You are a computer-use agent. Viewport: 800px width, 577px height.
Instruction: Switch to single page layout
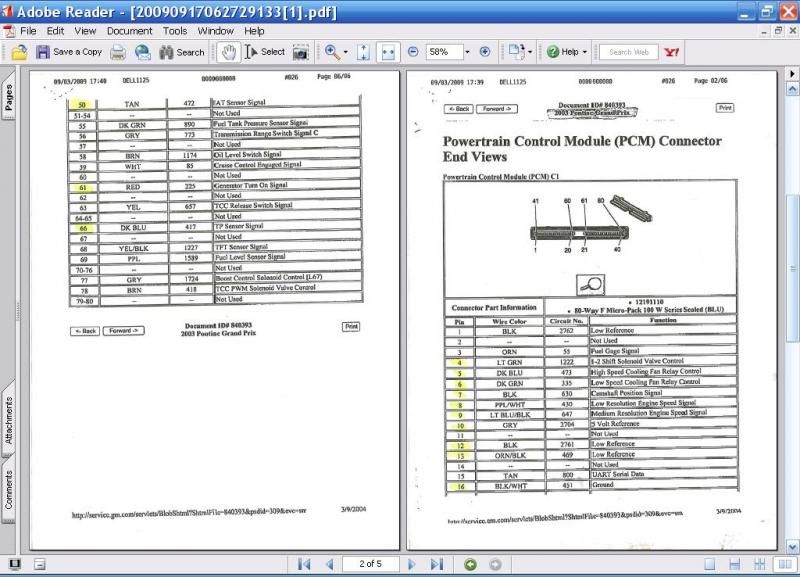pos(711,565)
